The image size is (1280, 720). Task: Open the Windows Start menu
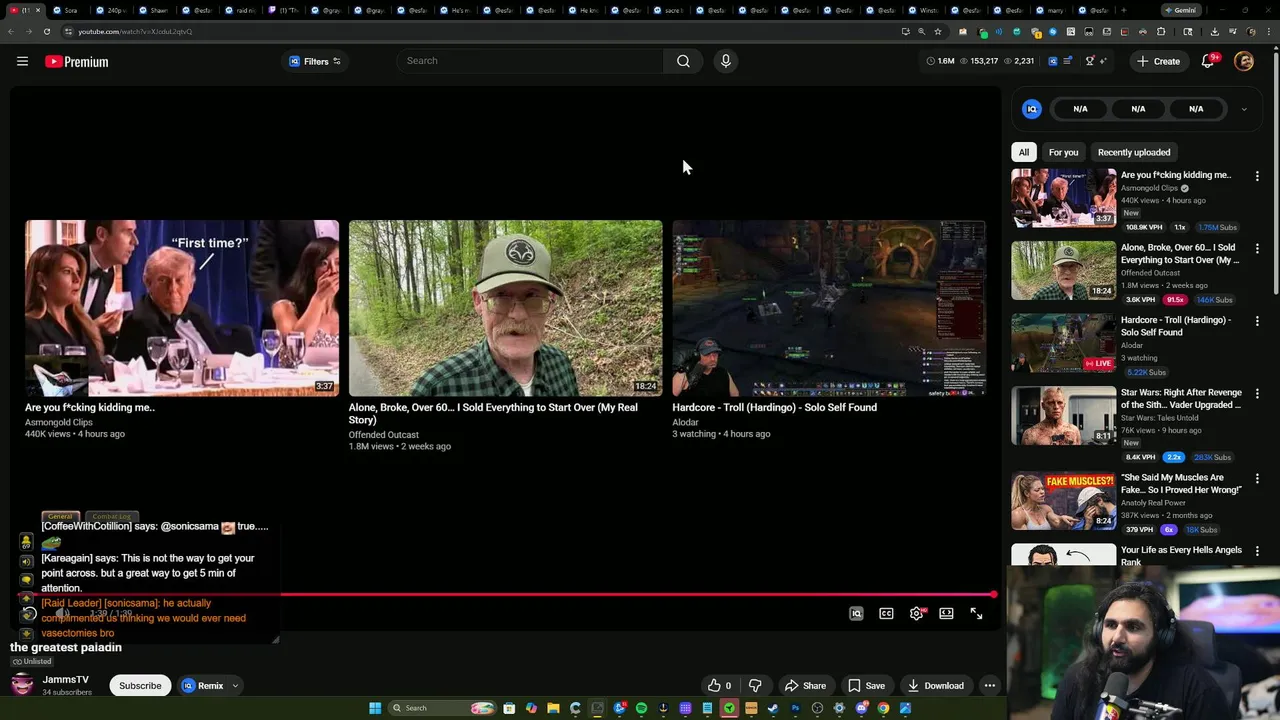pos(375,708)
